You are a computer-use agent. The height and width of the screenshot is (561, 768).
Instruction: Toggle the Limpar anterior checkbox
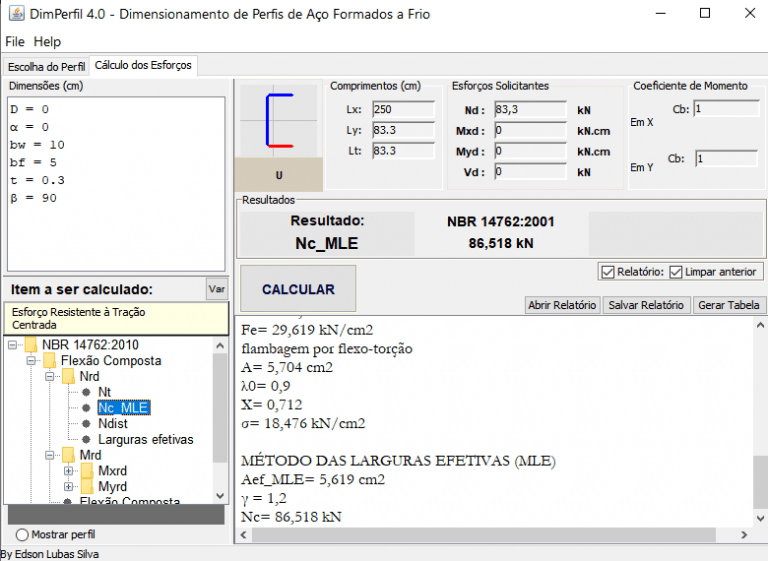coord(675,272)
